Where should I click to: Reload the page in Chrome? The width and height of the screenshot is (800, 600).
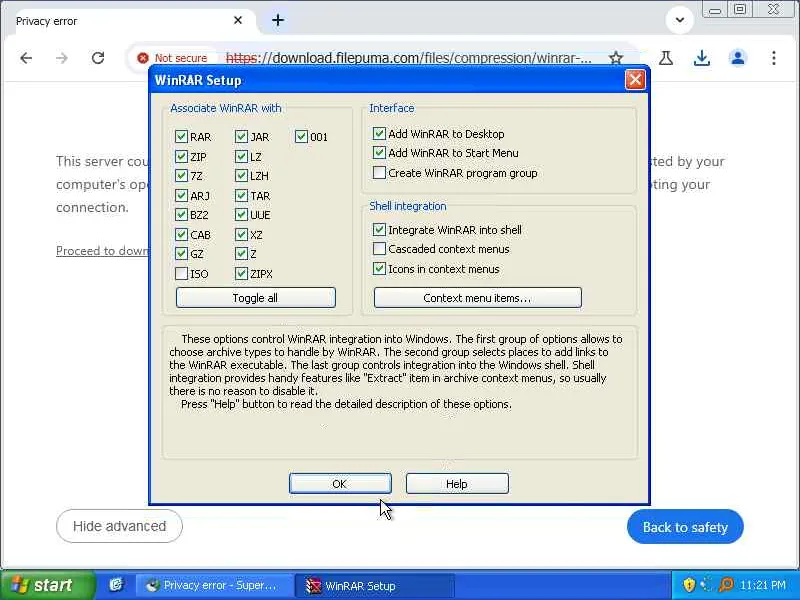point(98,58)
